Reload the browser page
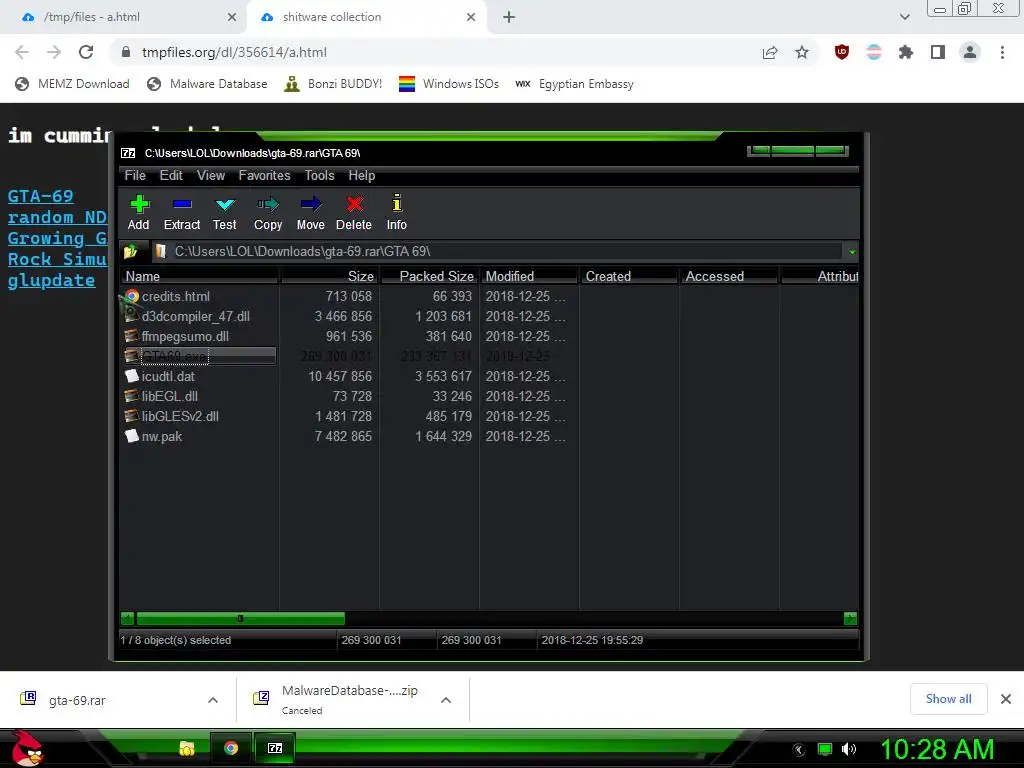1024x768 pixels. pos(86,52)
